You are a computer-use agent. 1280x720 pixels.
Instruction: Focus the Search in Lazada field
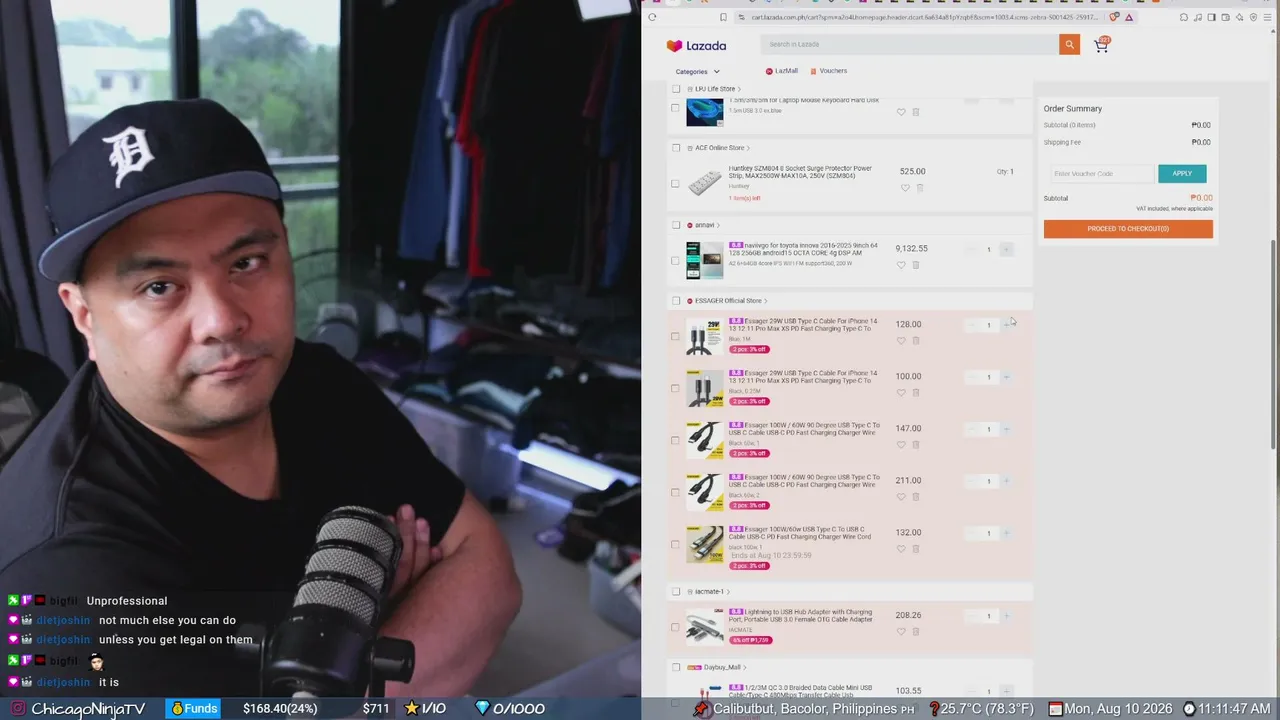point(909,44)
